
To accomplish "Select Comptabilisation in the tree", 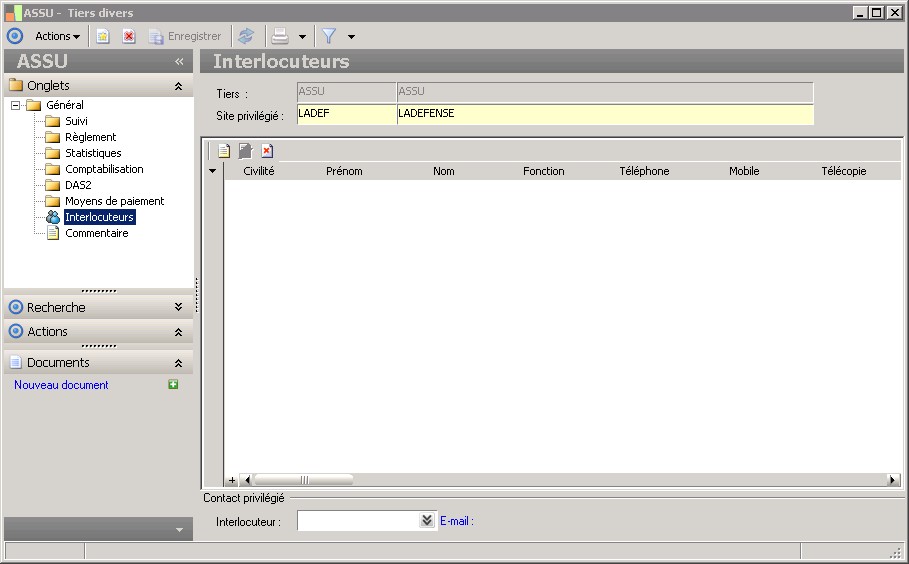I will click(x=104, y=169).
